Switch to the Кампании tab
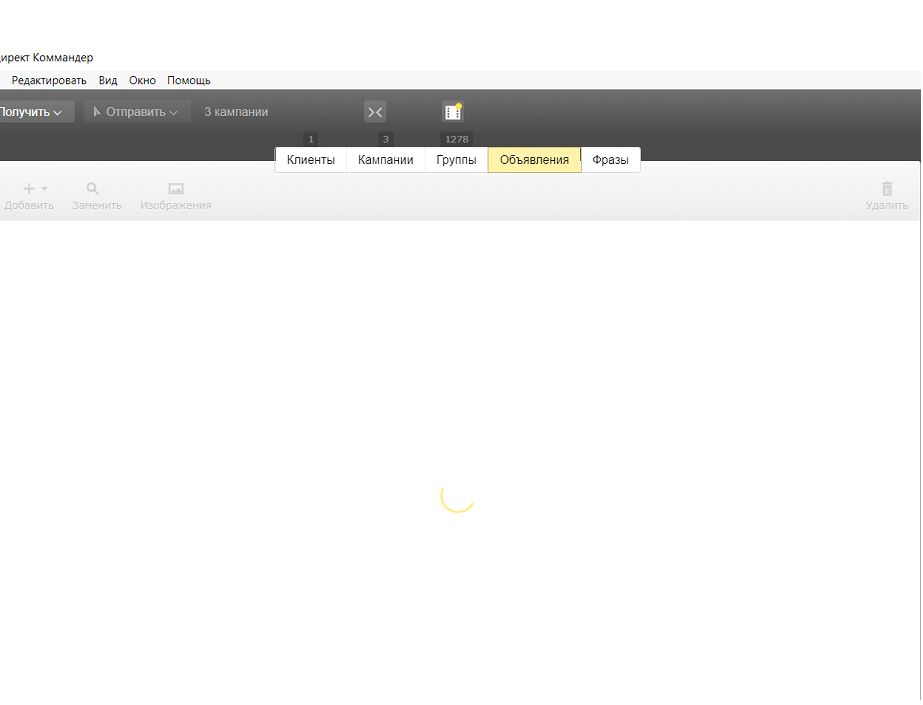This screenshot has height=705, width=923. [385, 160]
